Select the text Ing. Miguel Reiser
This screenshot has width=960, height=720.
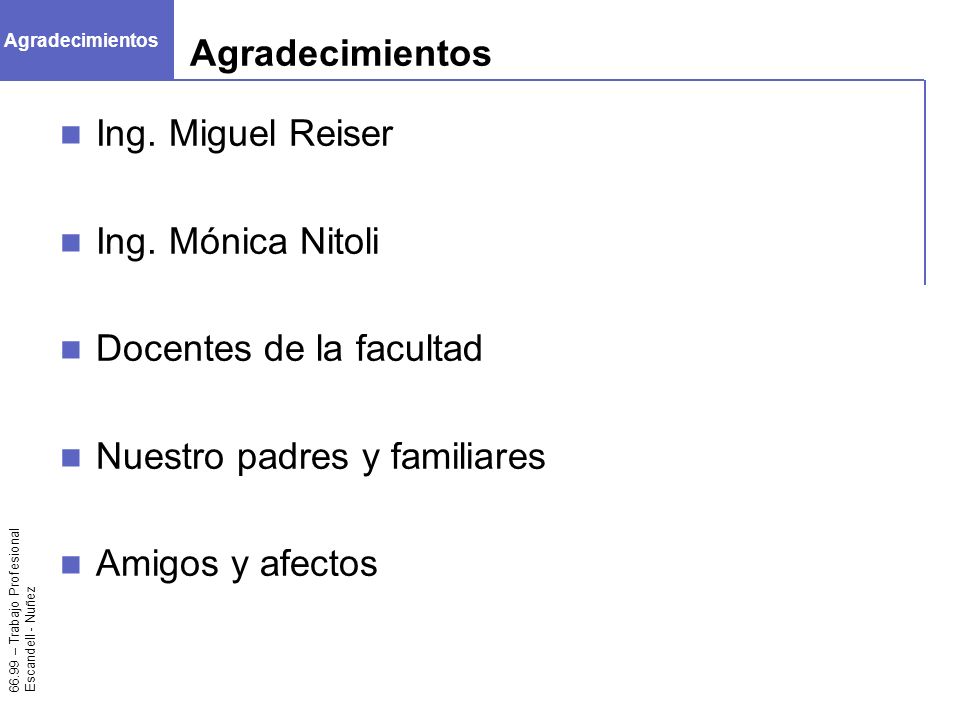point(244,134)
